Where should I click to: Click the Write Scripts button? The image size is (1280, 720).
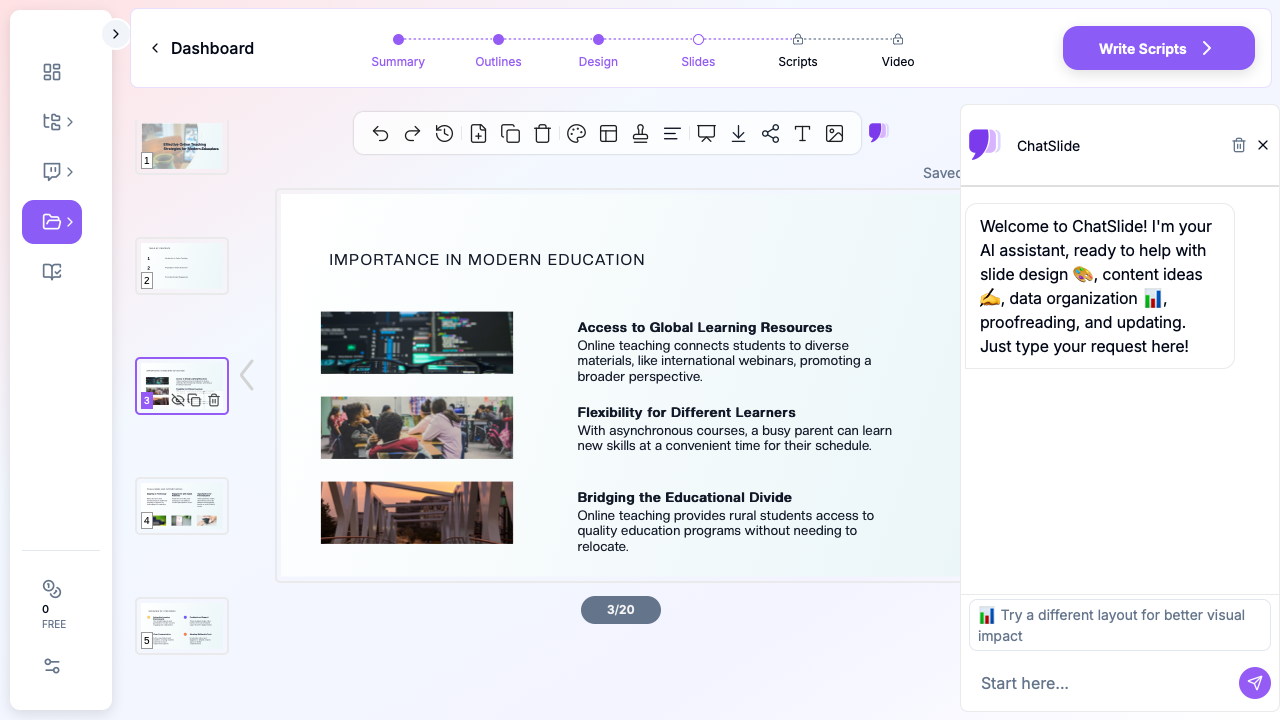(1158, 48)
